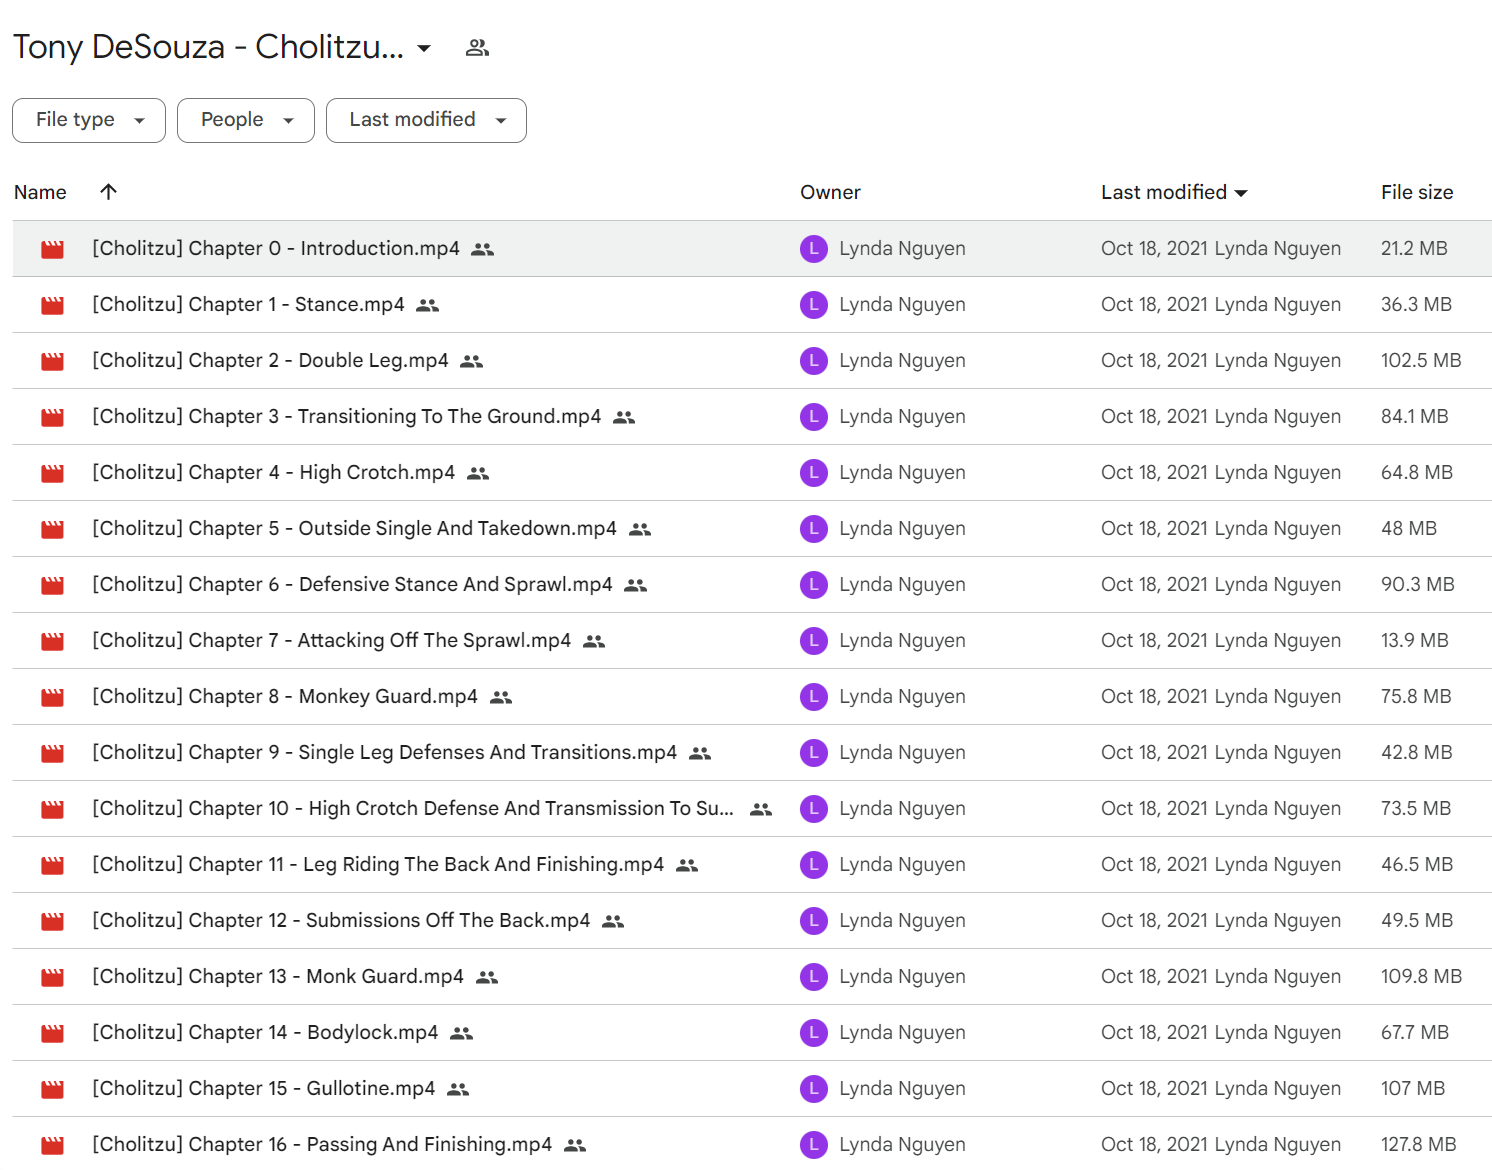Click the video icon for Chapter 15 Gullotine
This screenshot has width=1492, height=1170.
[53, 1089]
